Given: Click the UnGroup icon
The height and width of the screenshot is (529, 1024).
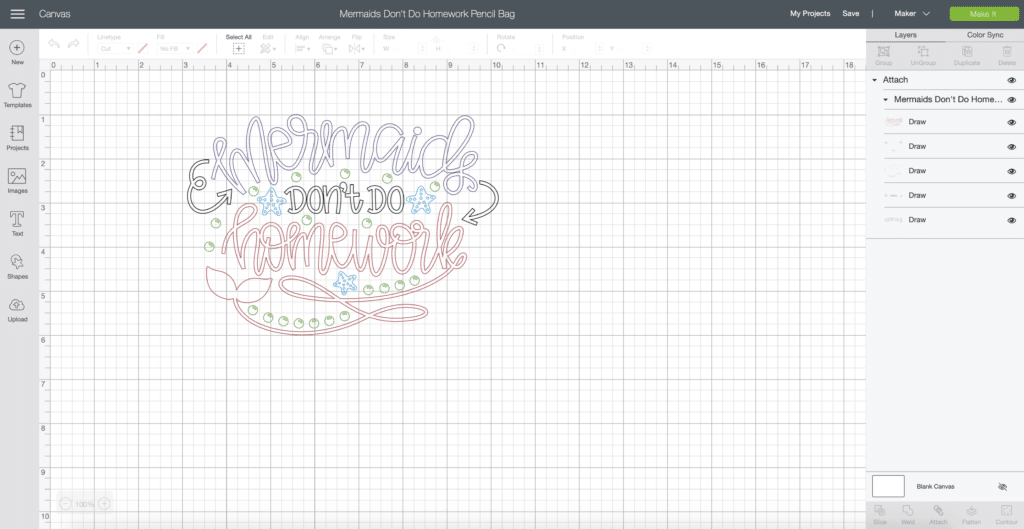Looking at the screenshot, I should coord(923,56).
